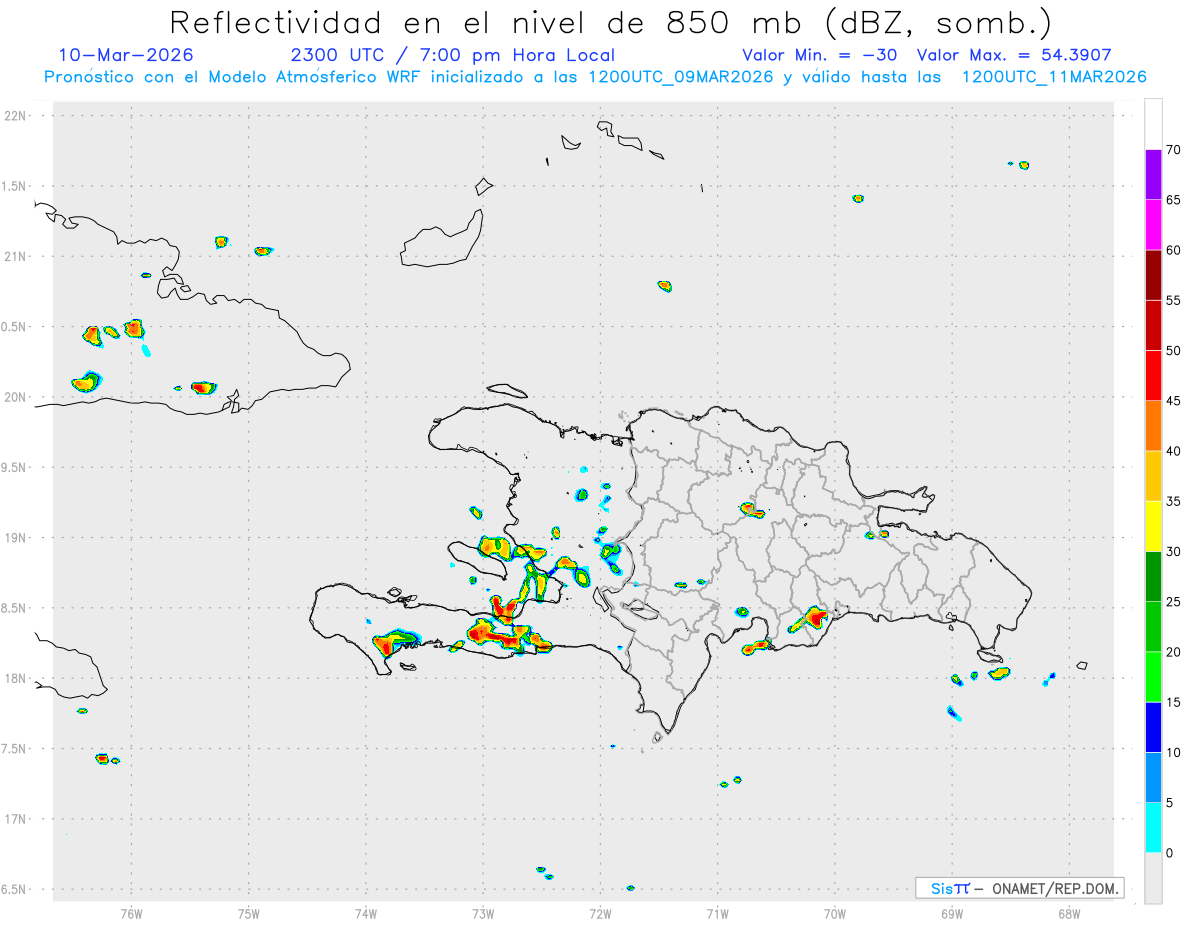This screenshot has width=1200, height=927.
Task: Click the '70' colorbar label
Action: point(1174,150)
